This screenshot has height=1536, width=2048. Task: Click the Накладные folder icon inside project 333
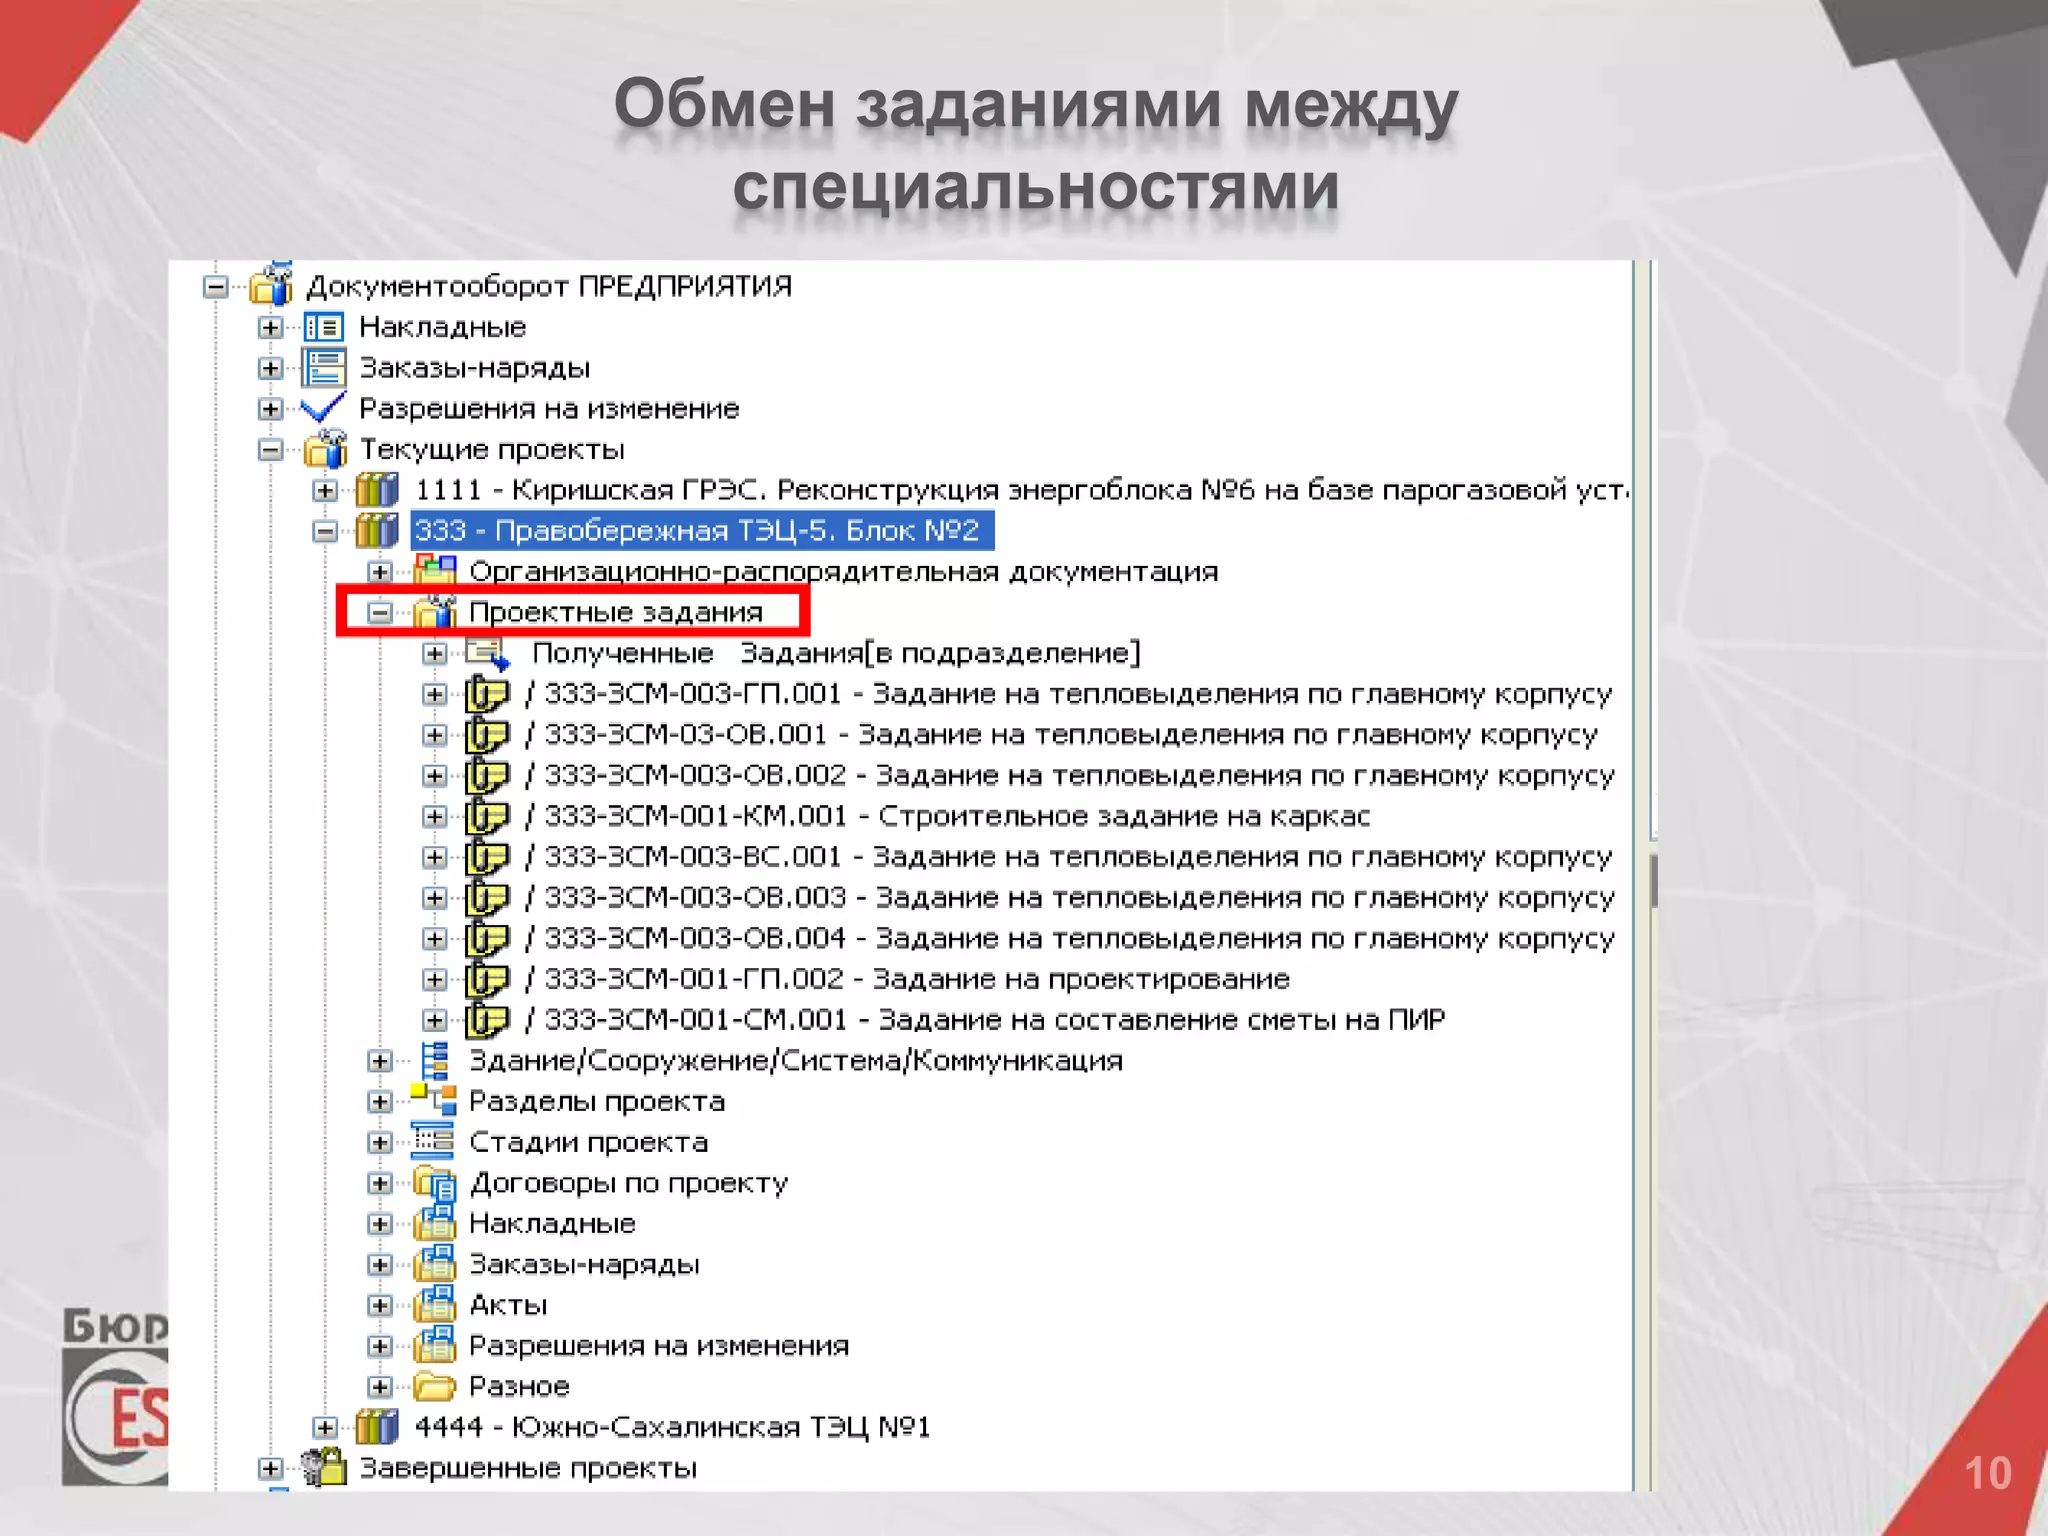pos(435,1223)
